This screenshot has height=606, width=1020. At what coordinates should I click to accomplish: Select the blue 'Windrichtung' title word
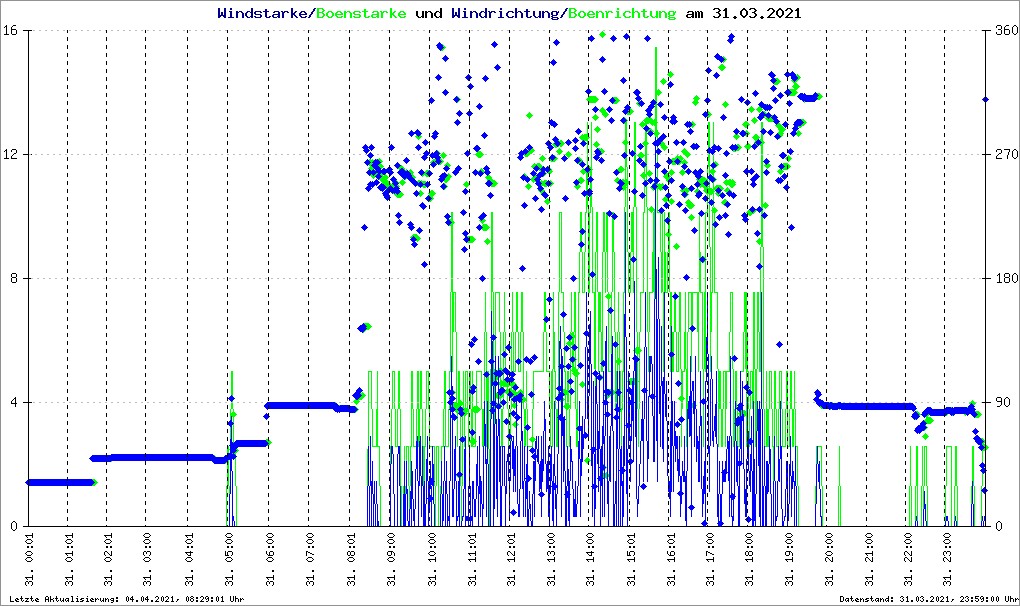click(505, 13)
